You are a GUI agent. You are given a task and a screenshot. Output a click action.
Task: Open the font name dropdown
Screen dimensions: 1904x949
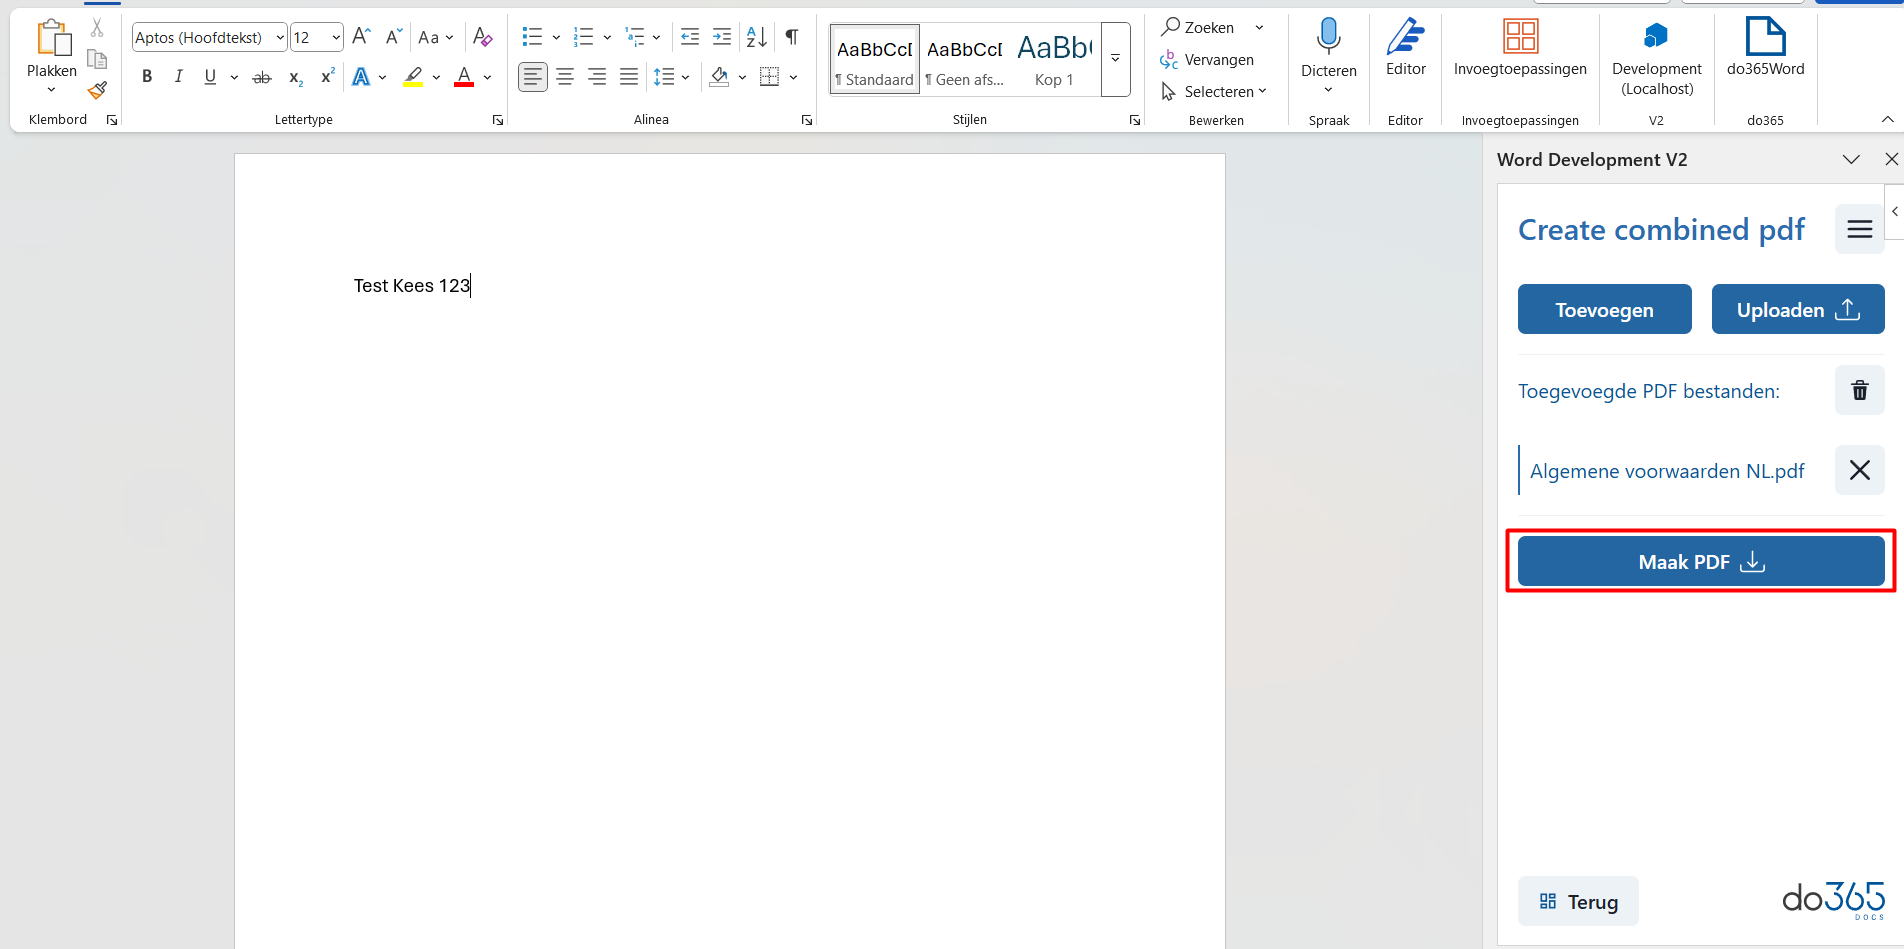280,38
